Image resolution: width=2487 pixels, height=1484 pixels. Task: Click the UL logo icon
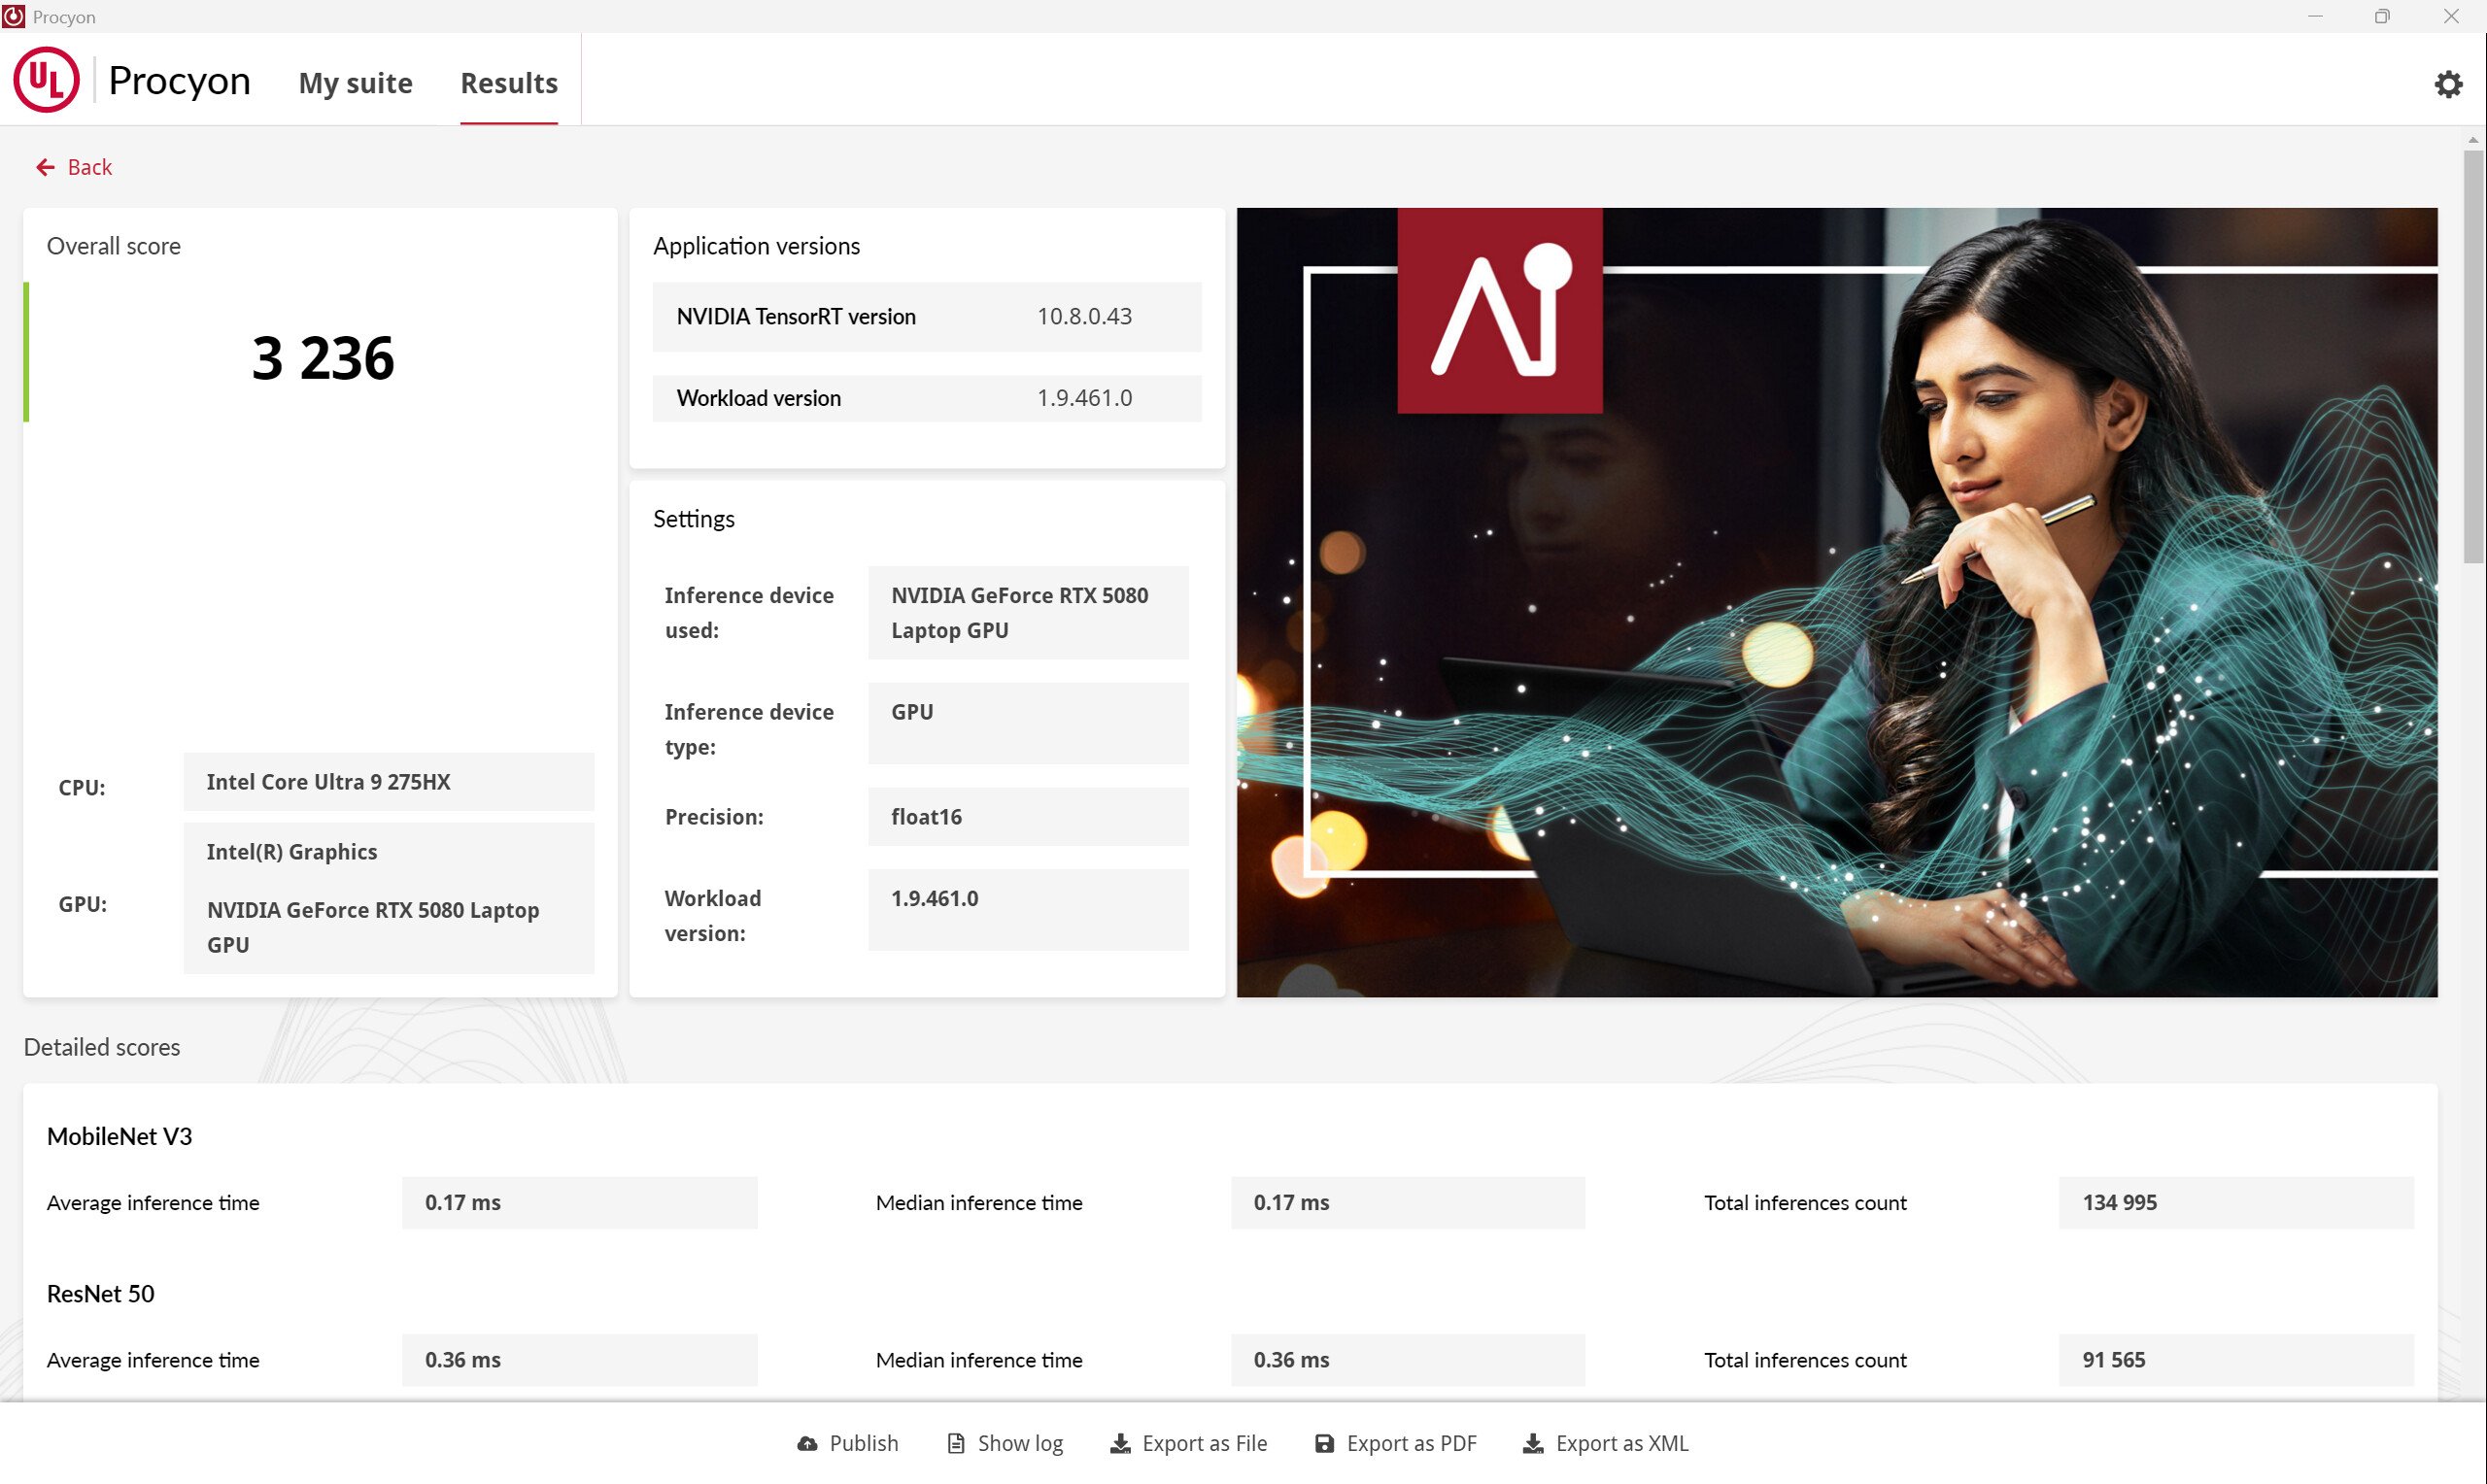46,80
